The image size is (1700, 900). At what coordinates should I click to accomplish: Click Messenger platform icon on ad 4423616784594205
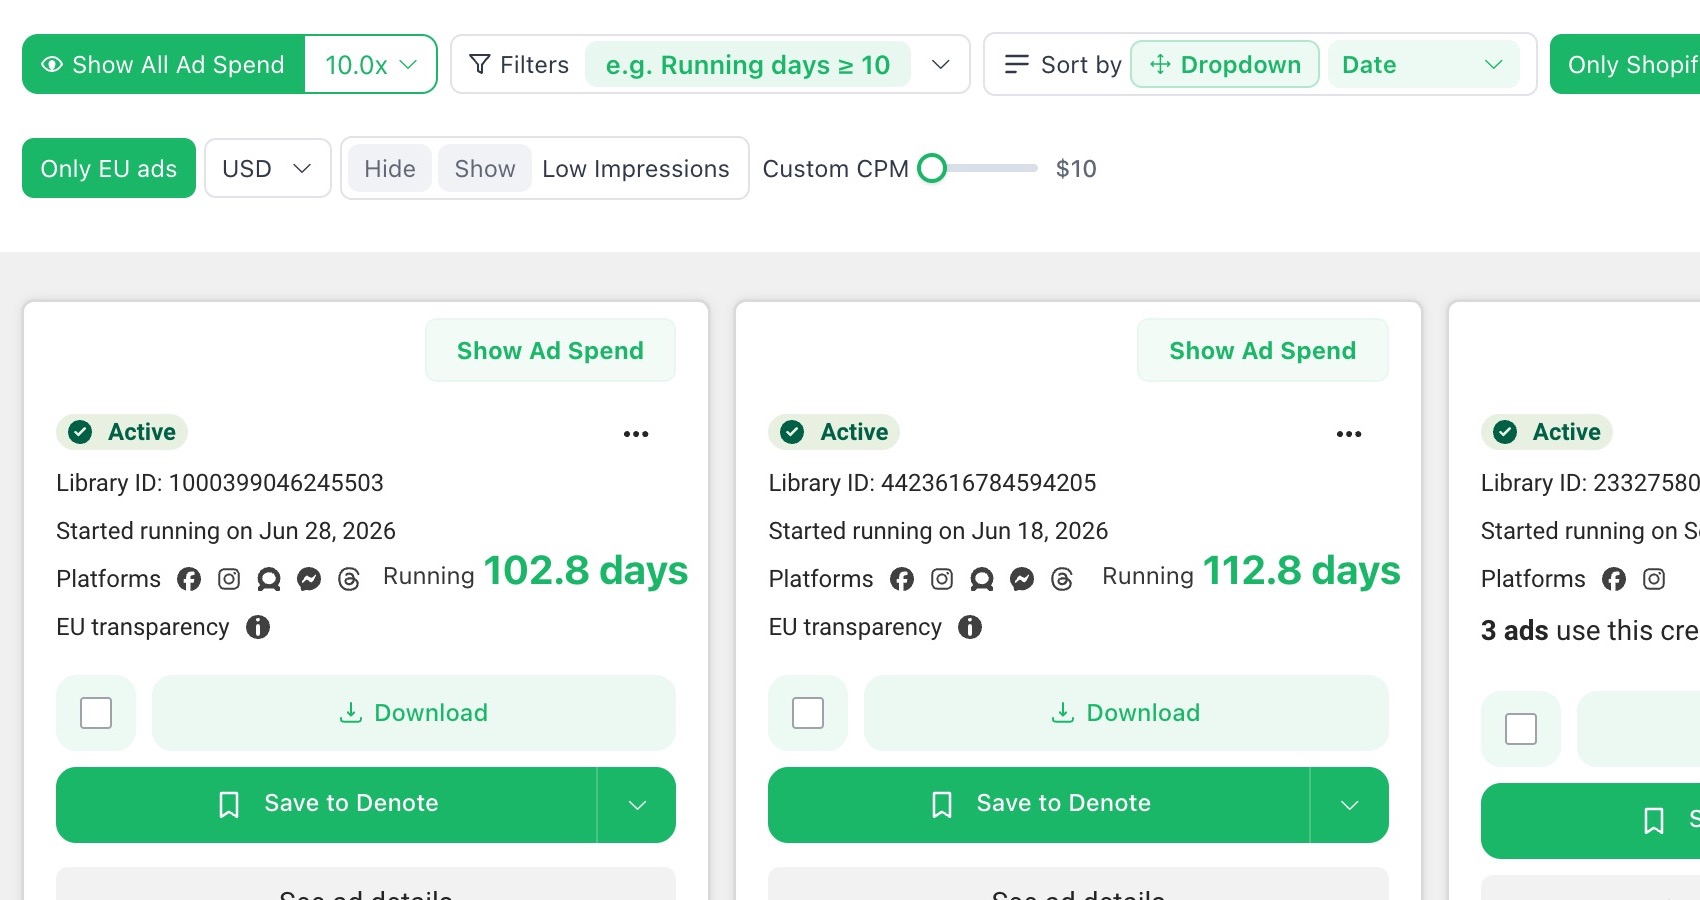click(x=1022, y=579)
